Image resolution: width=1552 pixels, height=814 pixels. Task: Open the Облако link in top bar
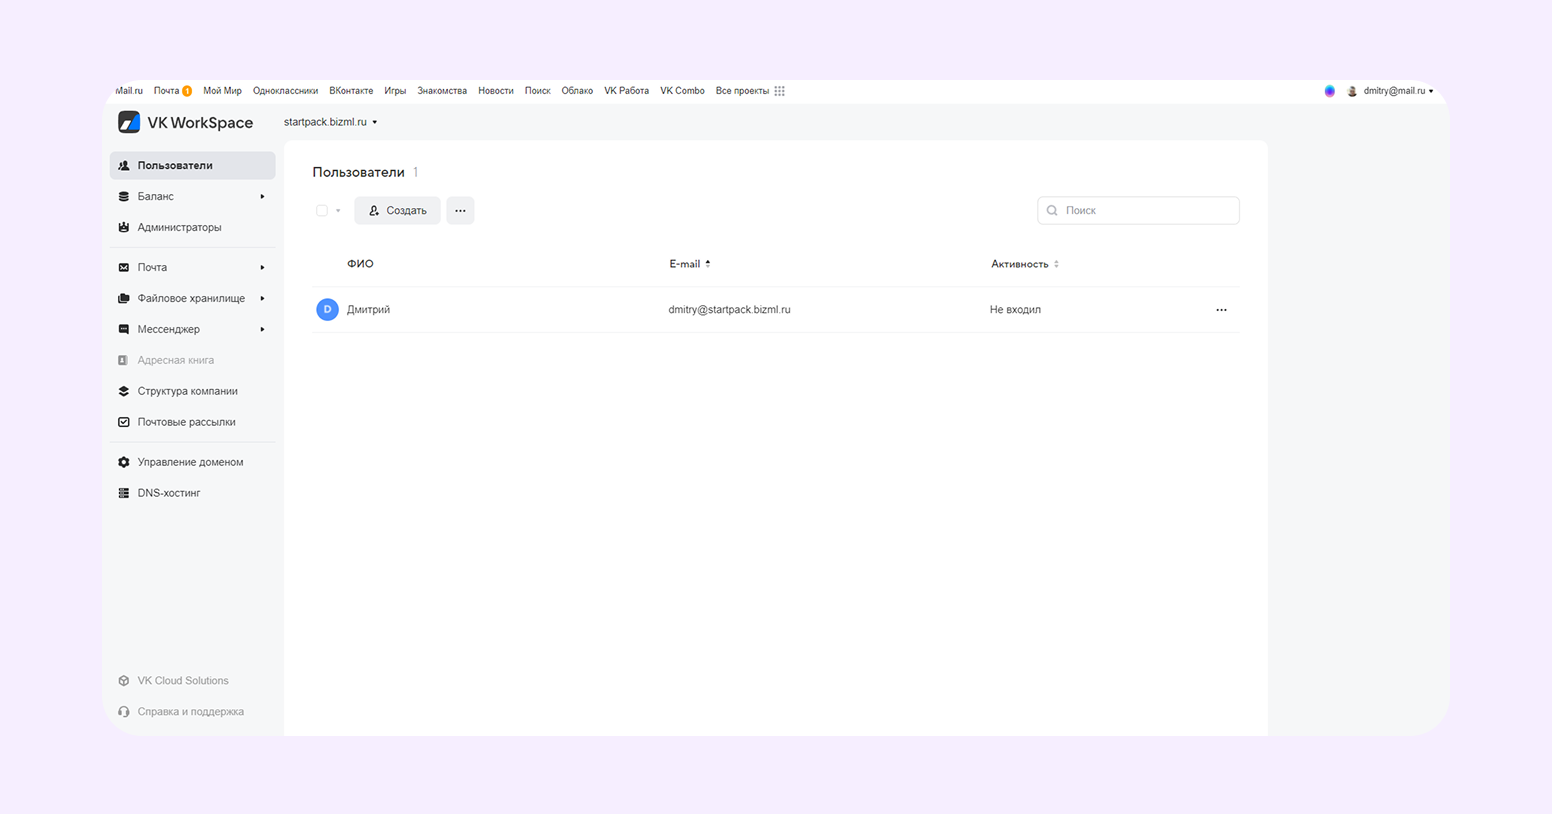[577, 91]
